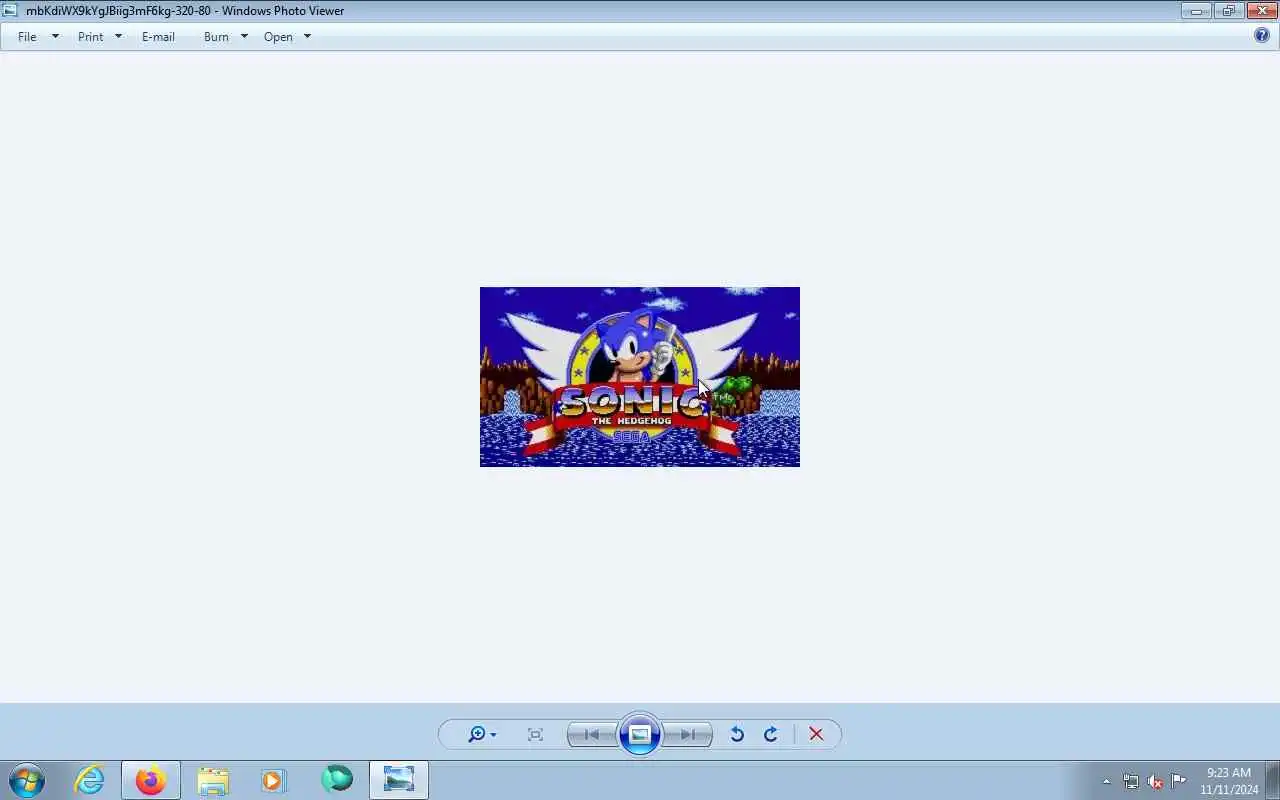Go to the next photo
This screenshot has width=1280, height=800.
(x=688, y=734)
